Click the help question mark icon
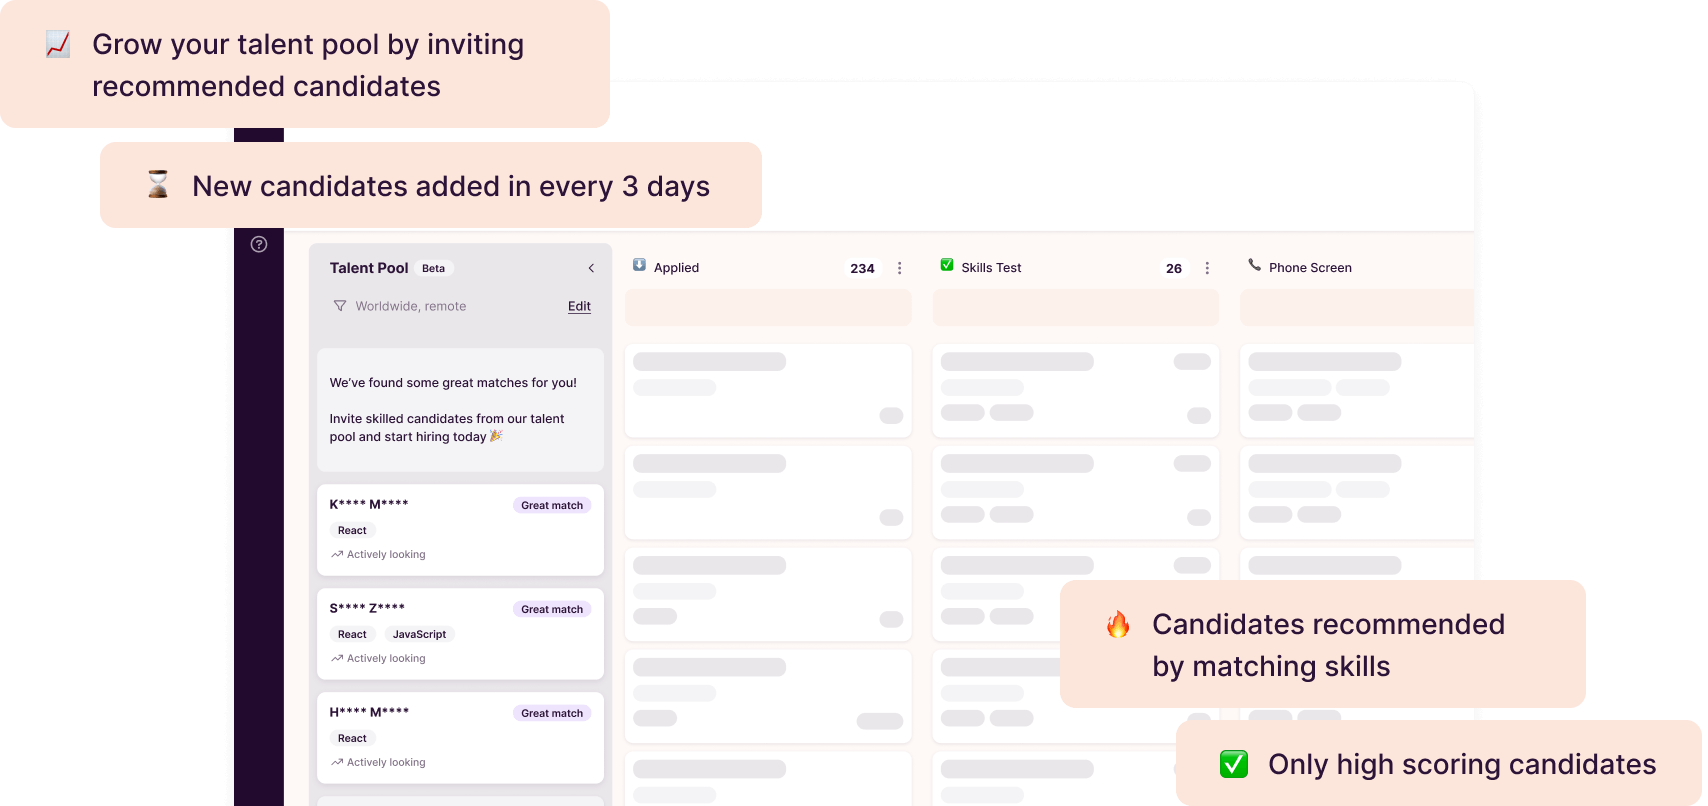 tap(259, 244)
